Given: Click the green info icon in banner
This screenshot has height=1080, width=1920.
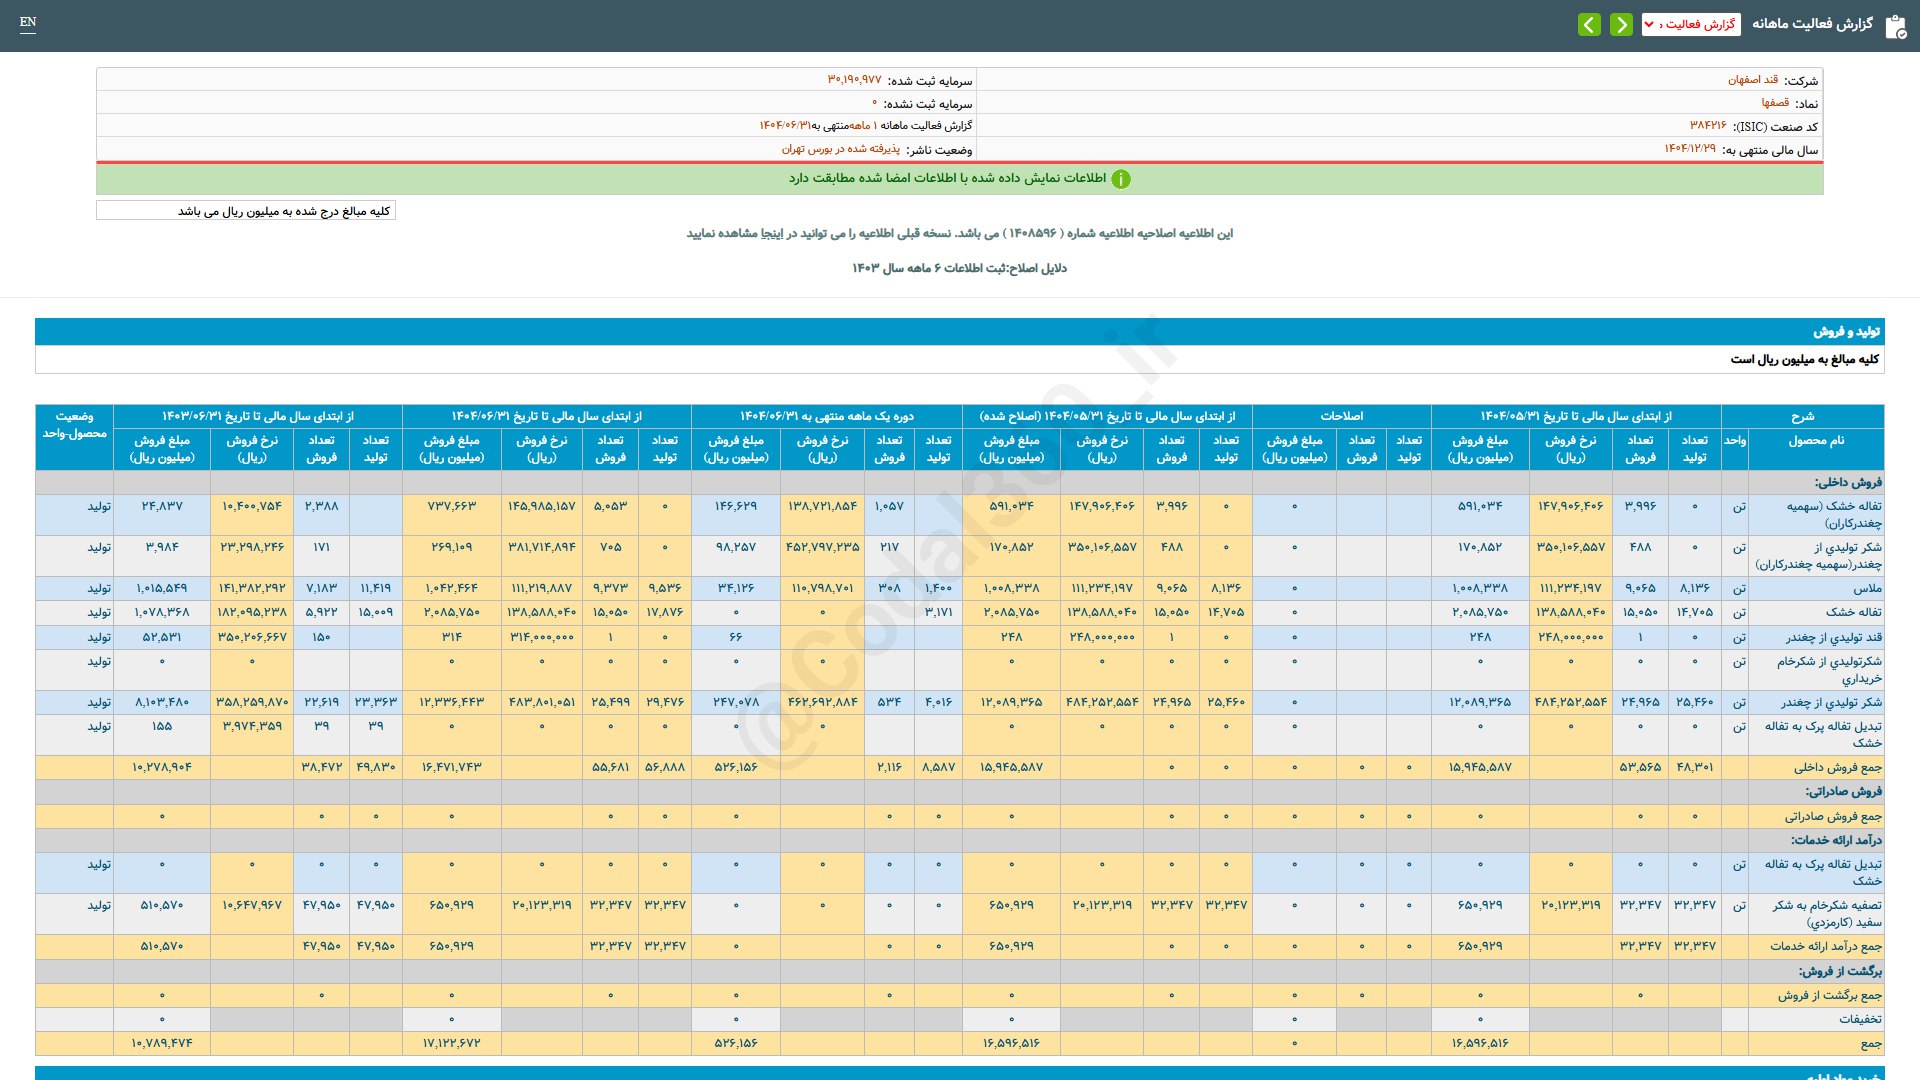Looking at the screenshot, I should click(x=1121, y=179).
